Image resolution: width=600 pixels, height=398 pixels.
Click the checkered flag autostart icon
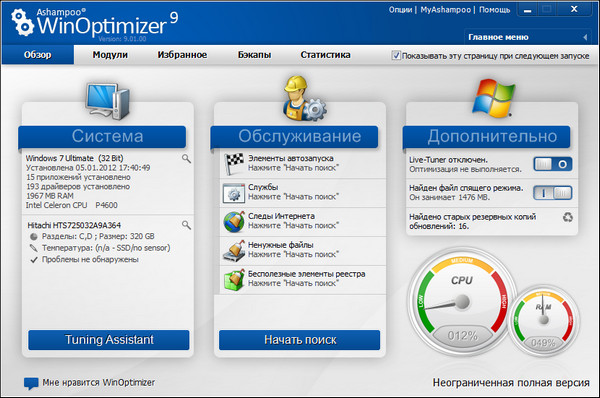pos(233,163)
